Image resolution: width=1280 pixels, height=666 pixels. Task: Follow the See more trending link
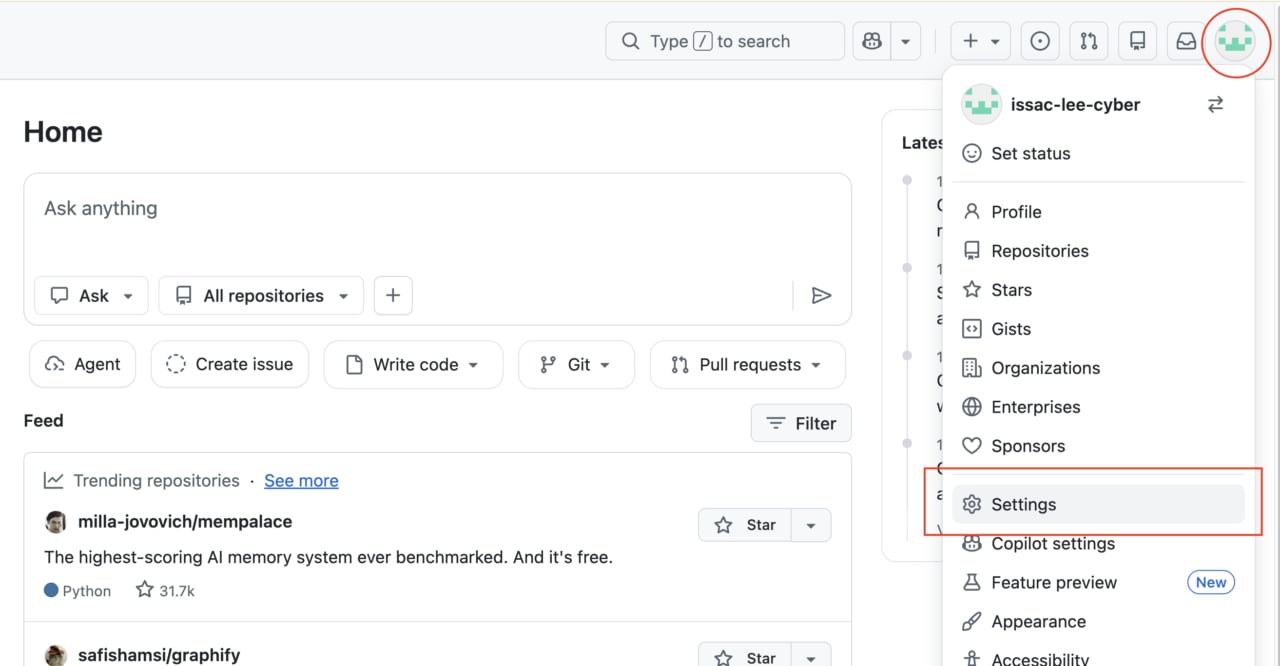301,481
